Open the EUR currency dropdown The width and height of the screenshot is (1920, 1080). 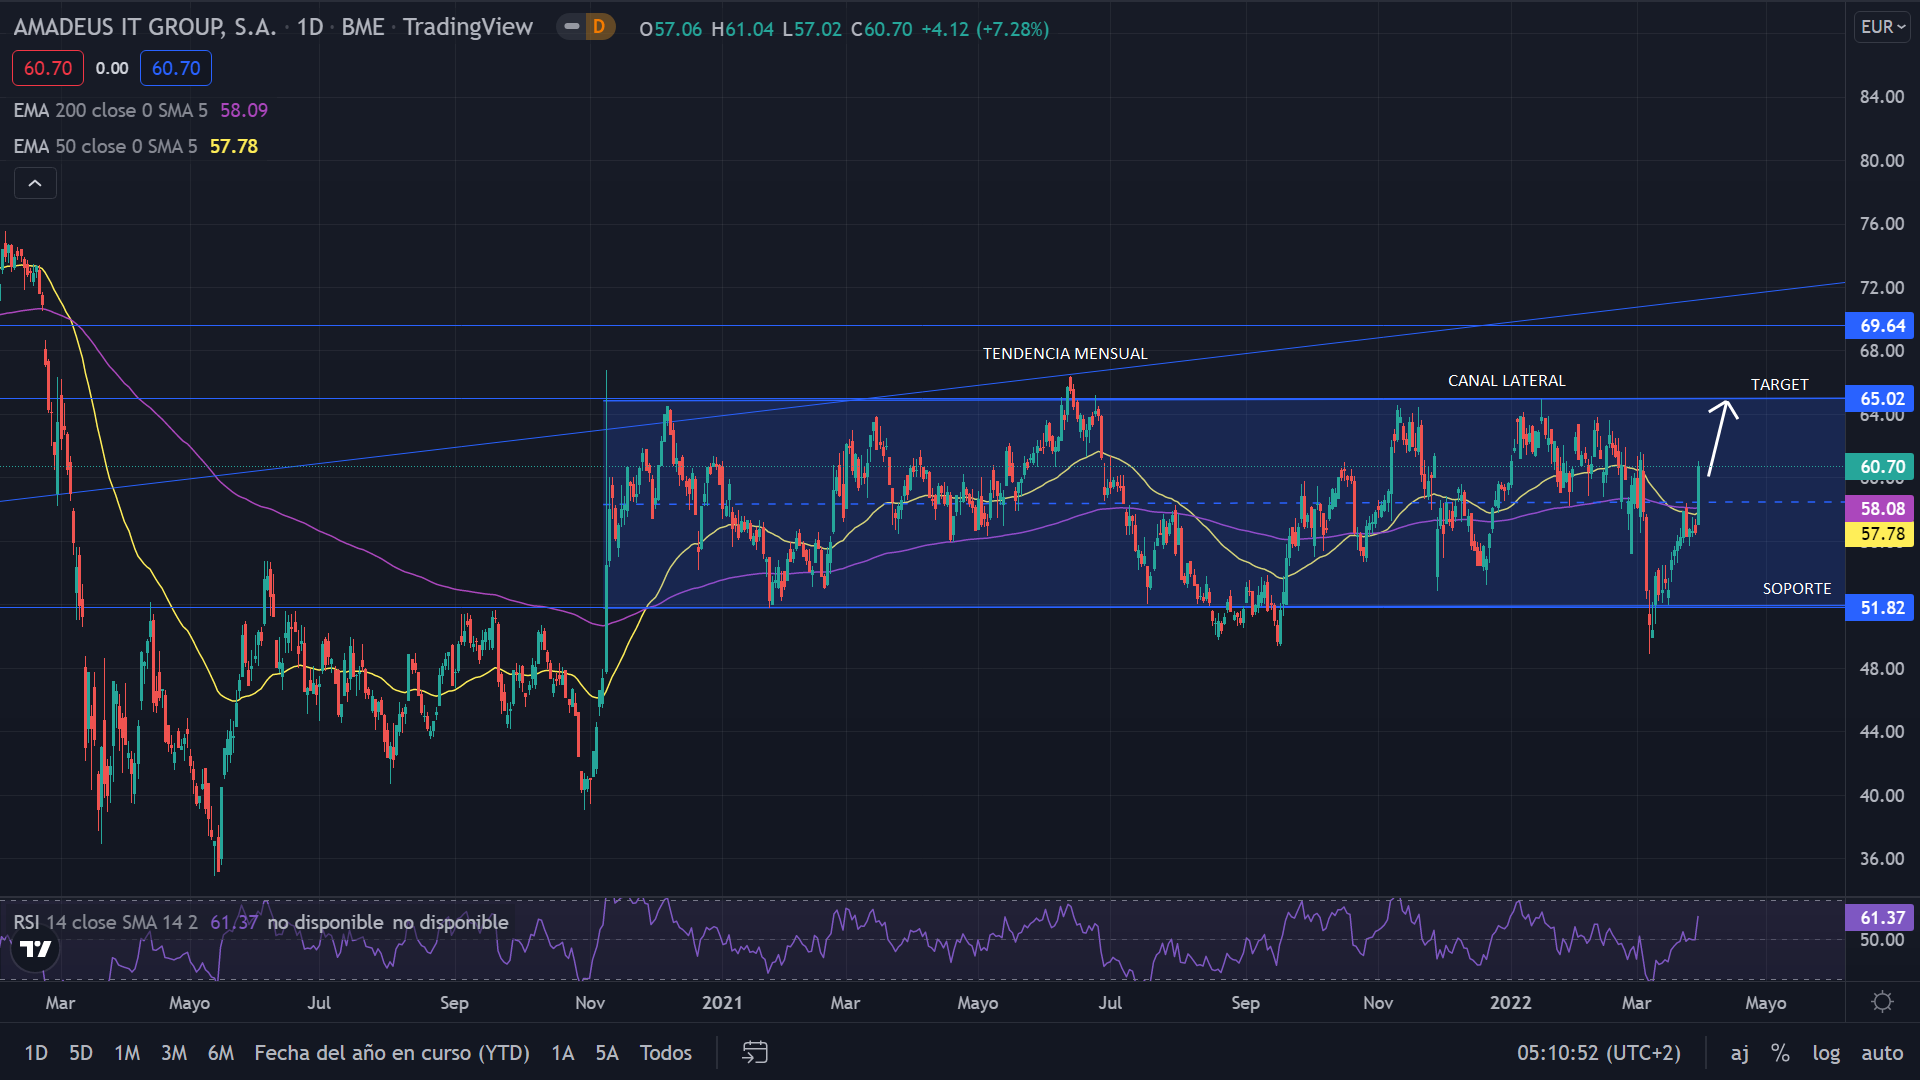click(1883, 27)
